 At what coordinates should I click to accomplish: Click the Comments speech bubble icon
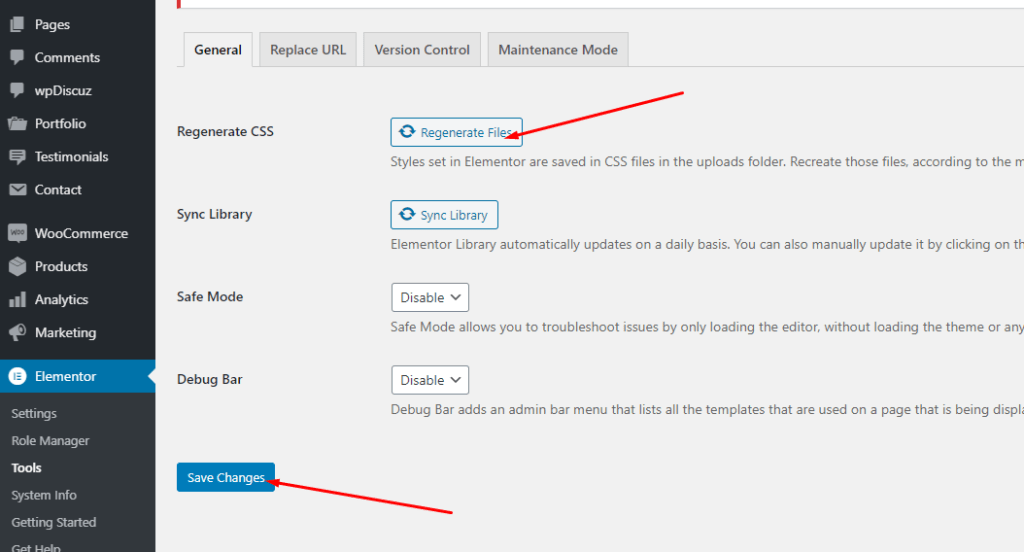pyautogui.click(x=17, y=57)
